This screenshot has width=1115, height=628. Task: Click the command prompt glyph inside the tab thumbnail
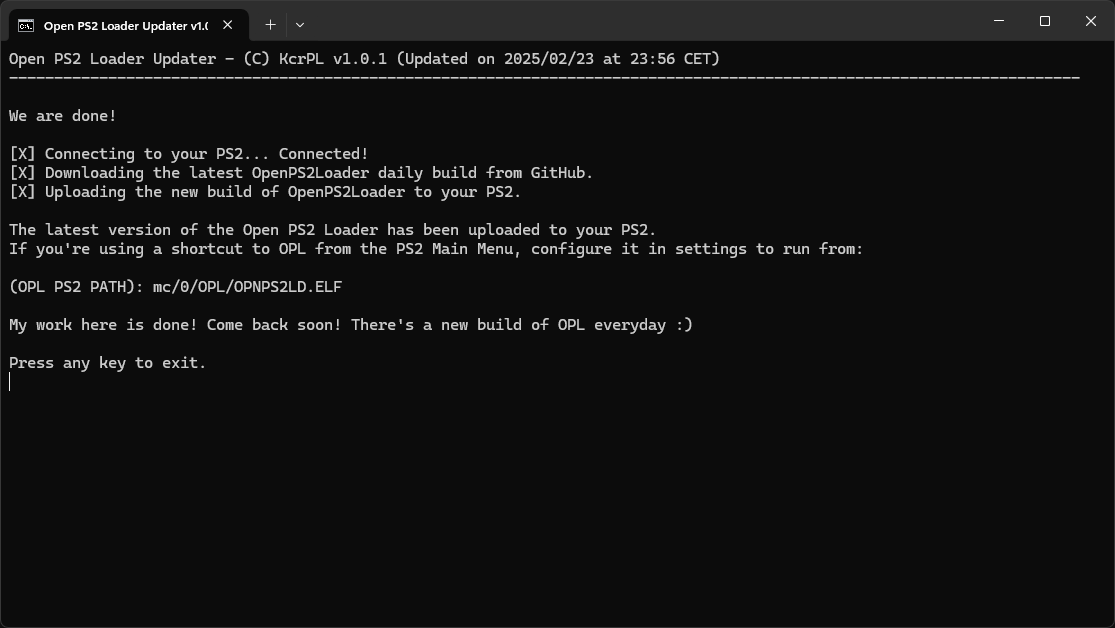coord(25,24)
